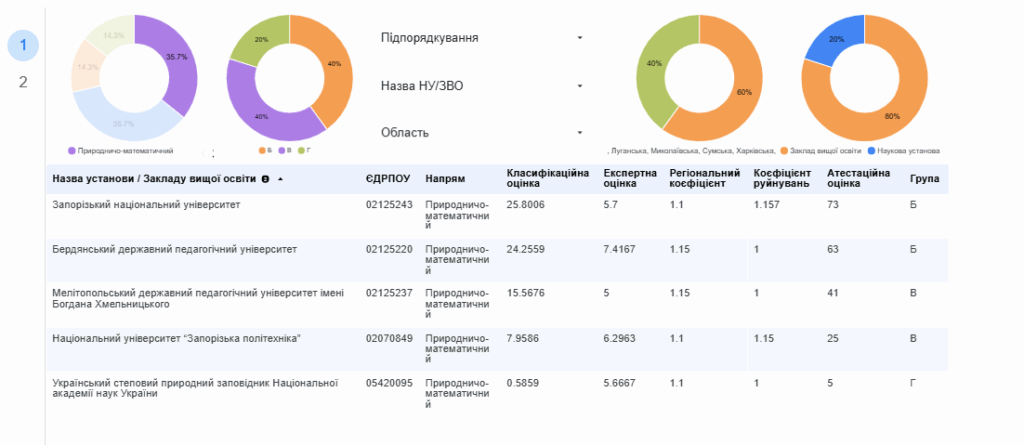Click the orange Б group legend dot
The image size is (1024, 445).
tap(262, 151)
